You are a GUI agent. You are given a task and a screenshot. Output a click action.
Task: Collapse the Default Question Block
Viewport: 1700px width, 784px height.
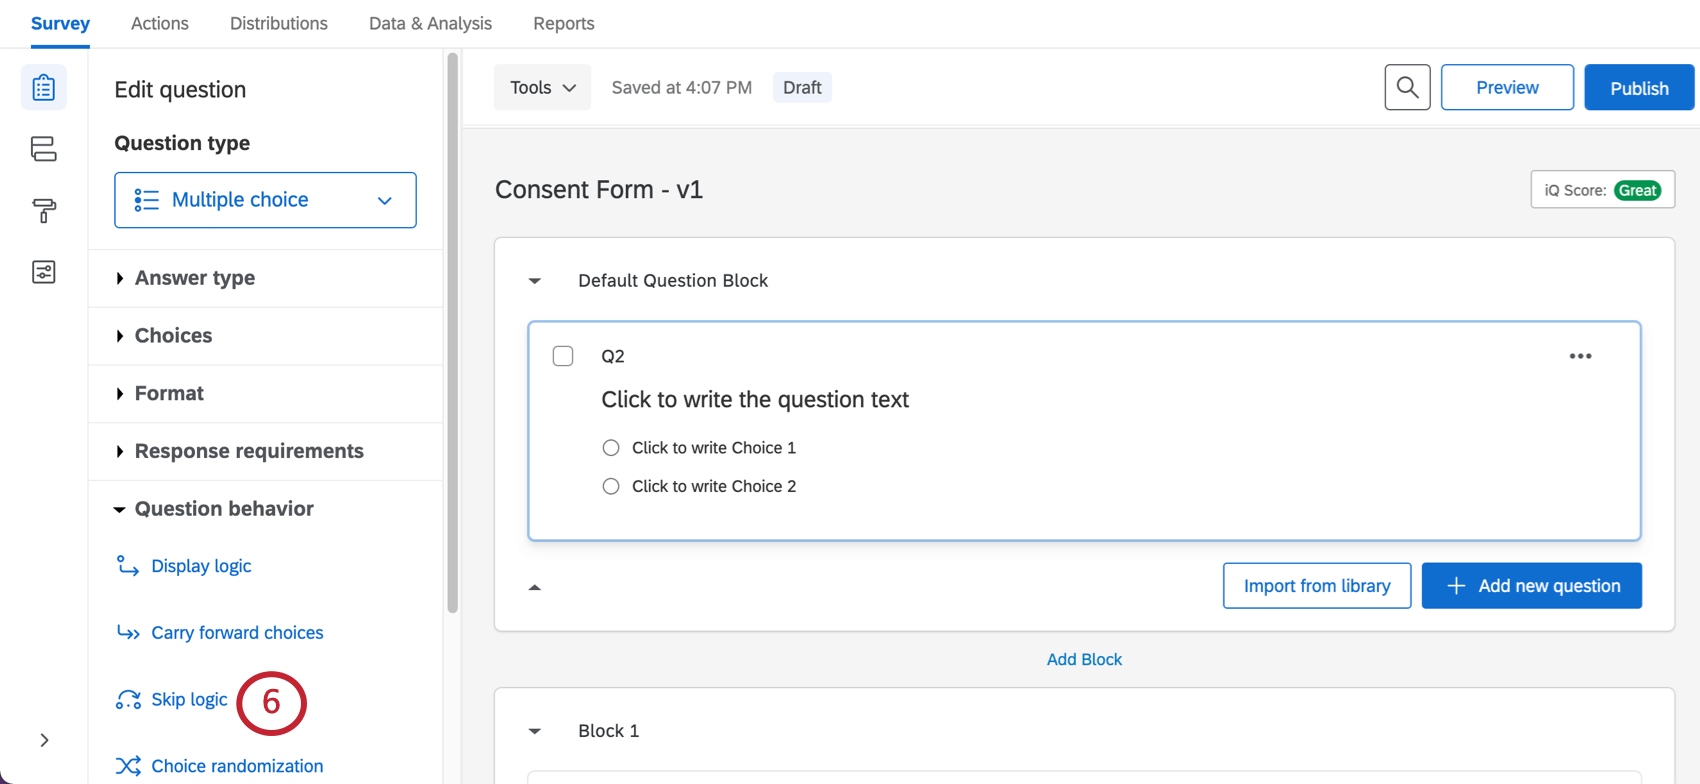click(535, 281)
